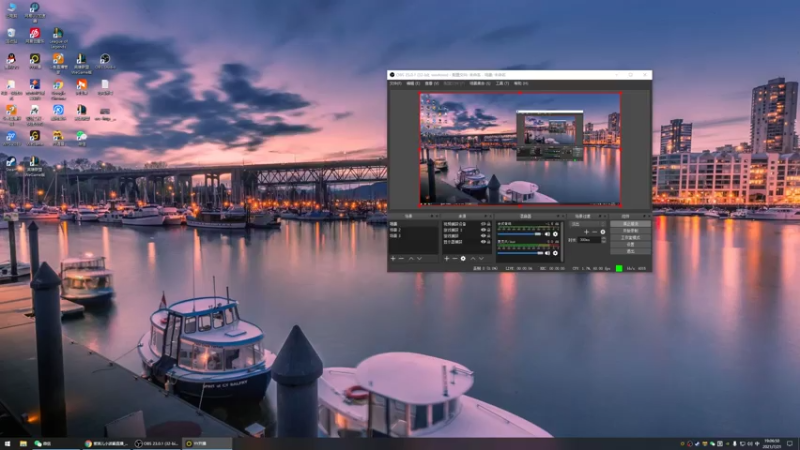Screen dimensions: 800x450
Task: Add a new scene with the plus icon
Action: tap(393, 259)
